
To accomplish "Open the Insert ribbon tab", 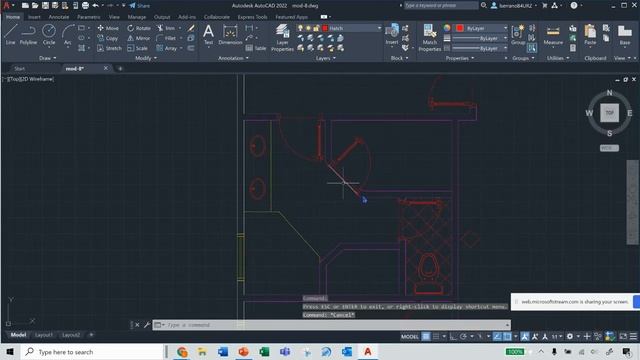I will [x=34, y=17].
